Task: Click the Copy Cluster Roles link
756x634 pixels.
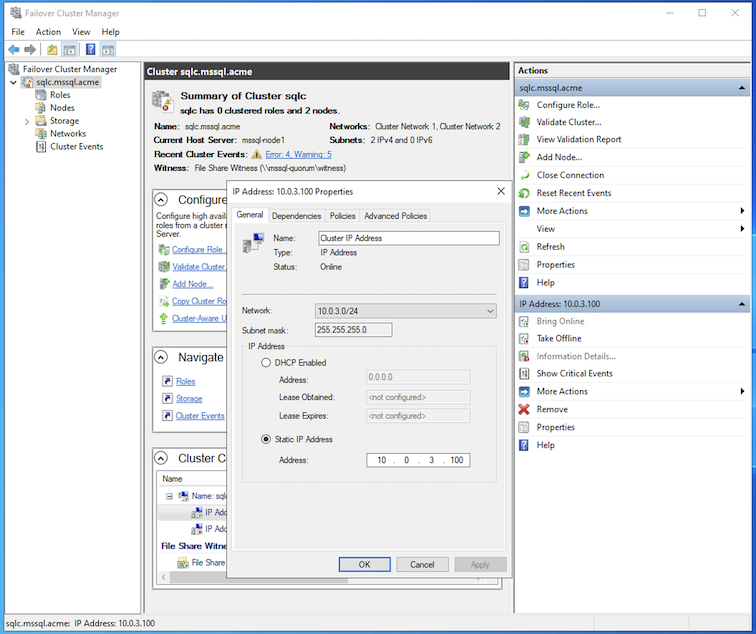Action: point(199,301)
